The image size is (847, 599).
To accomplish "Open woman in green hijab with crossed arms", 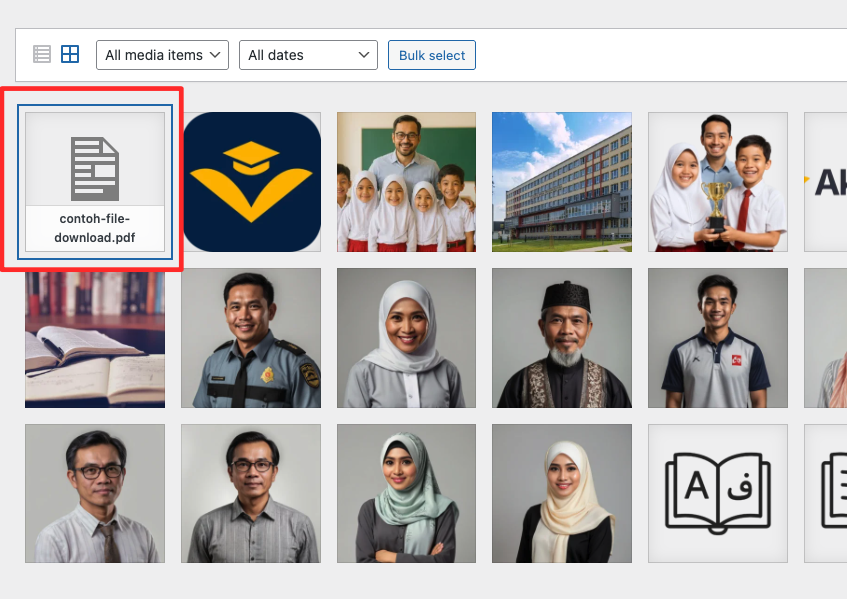I will click(406, 493).
